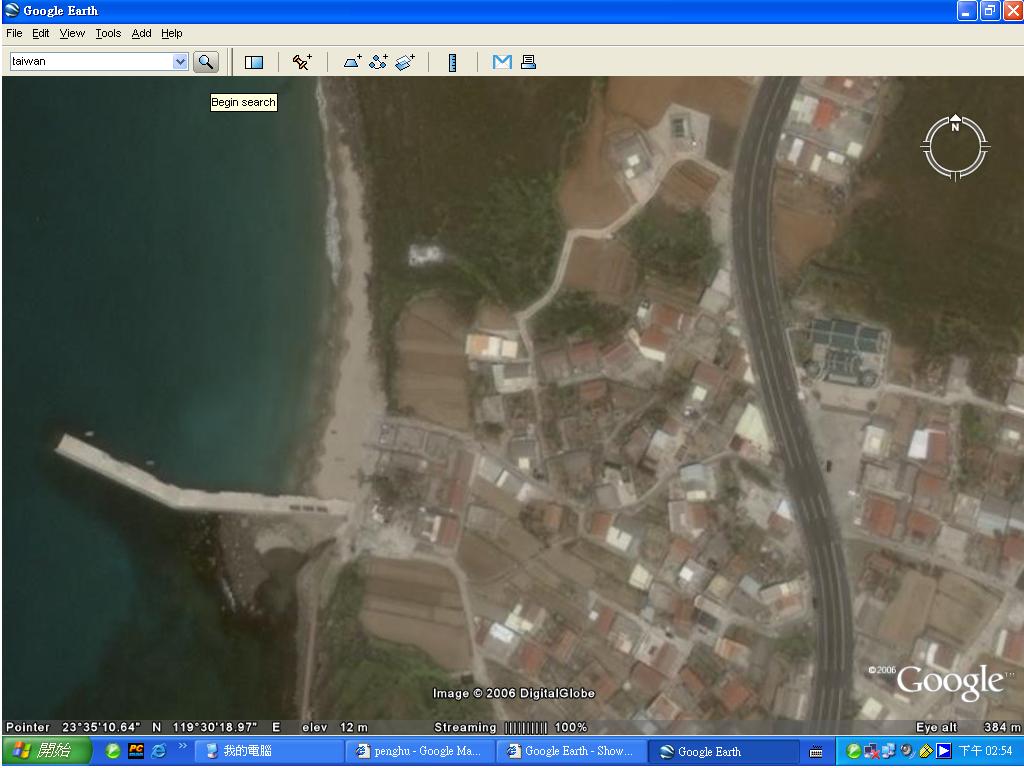Open the File menu
The image size is (1024, 768).
14,33
